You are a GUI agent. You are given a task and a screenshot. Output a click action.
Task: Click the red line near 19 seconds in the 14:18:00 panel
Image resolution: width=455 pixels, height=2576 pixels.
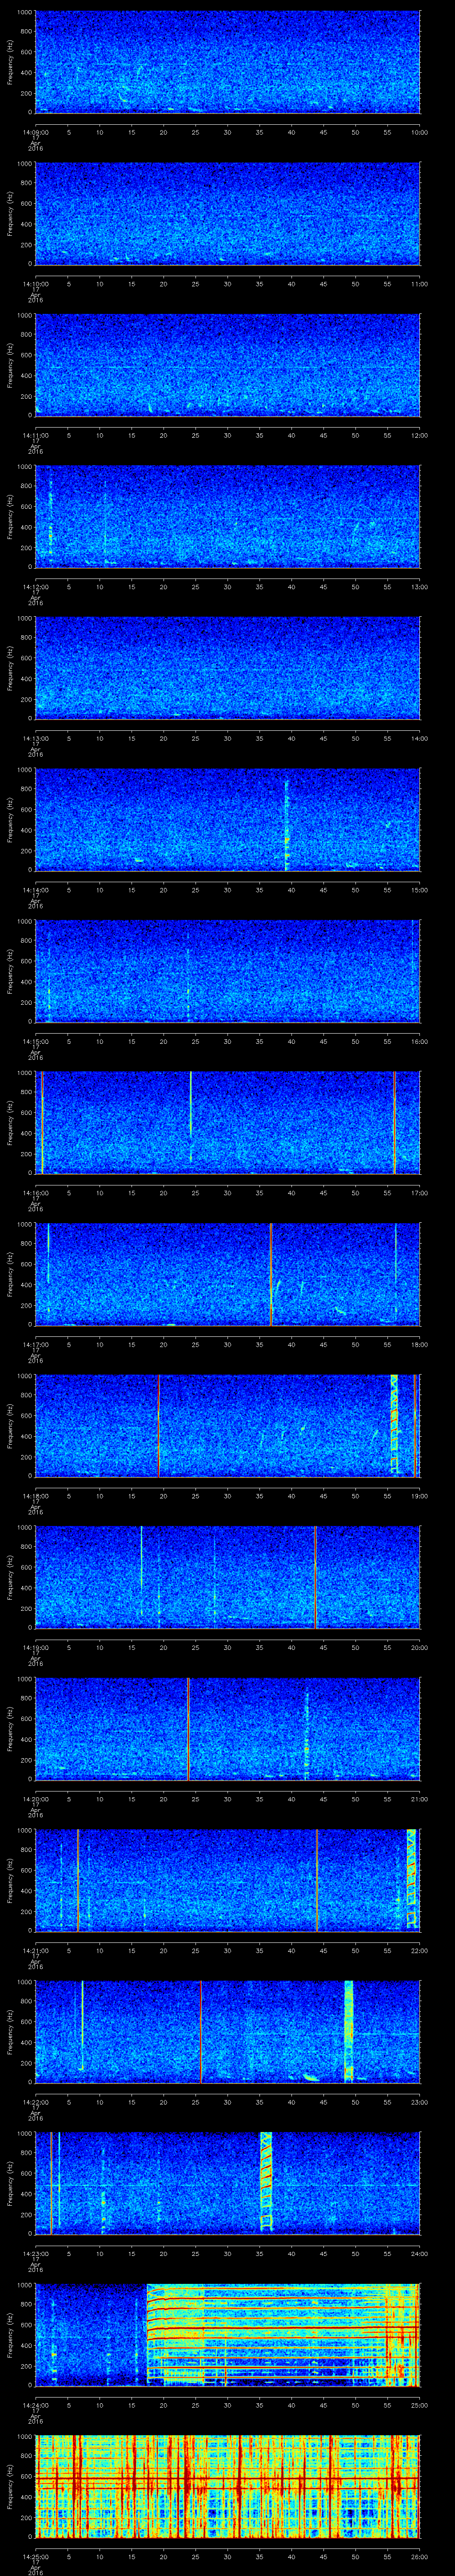pos(159,1425)
